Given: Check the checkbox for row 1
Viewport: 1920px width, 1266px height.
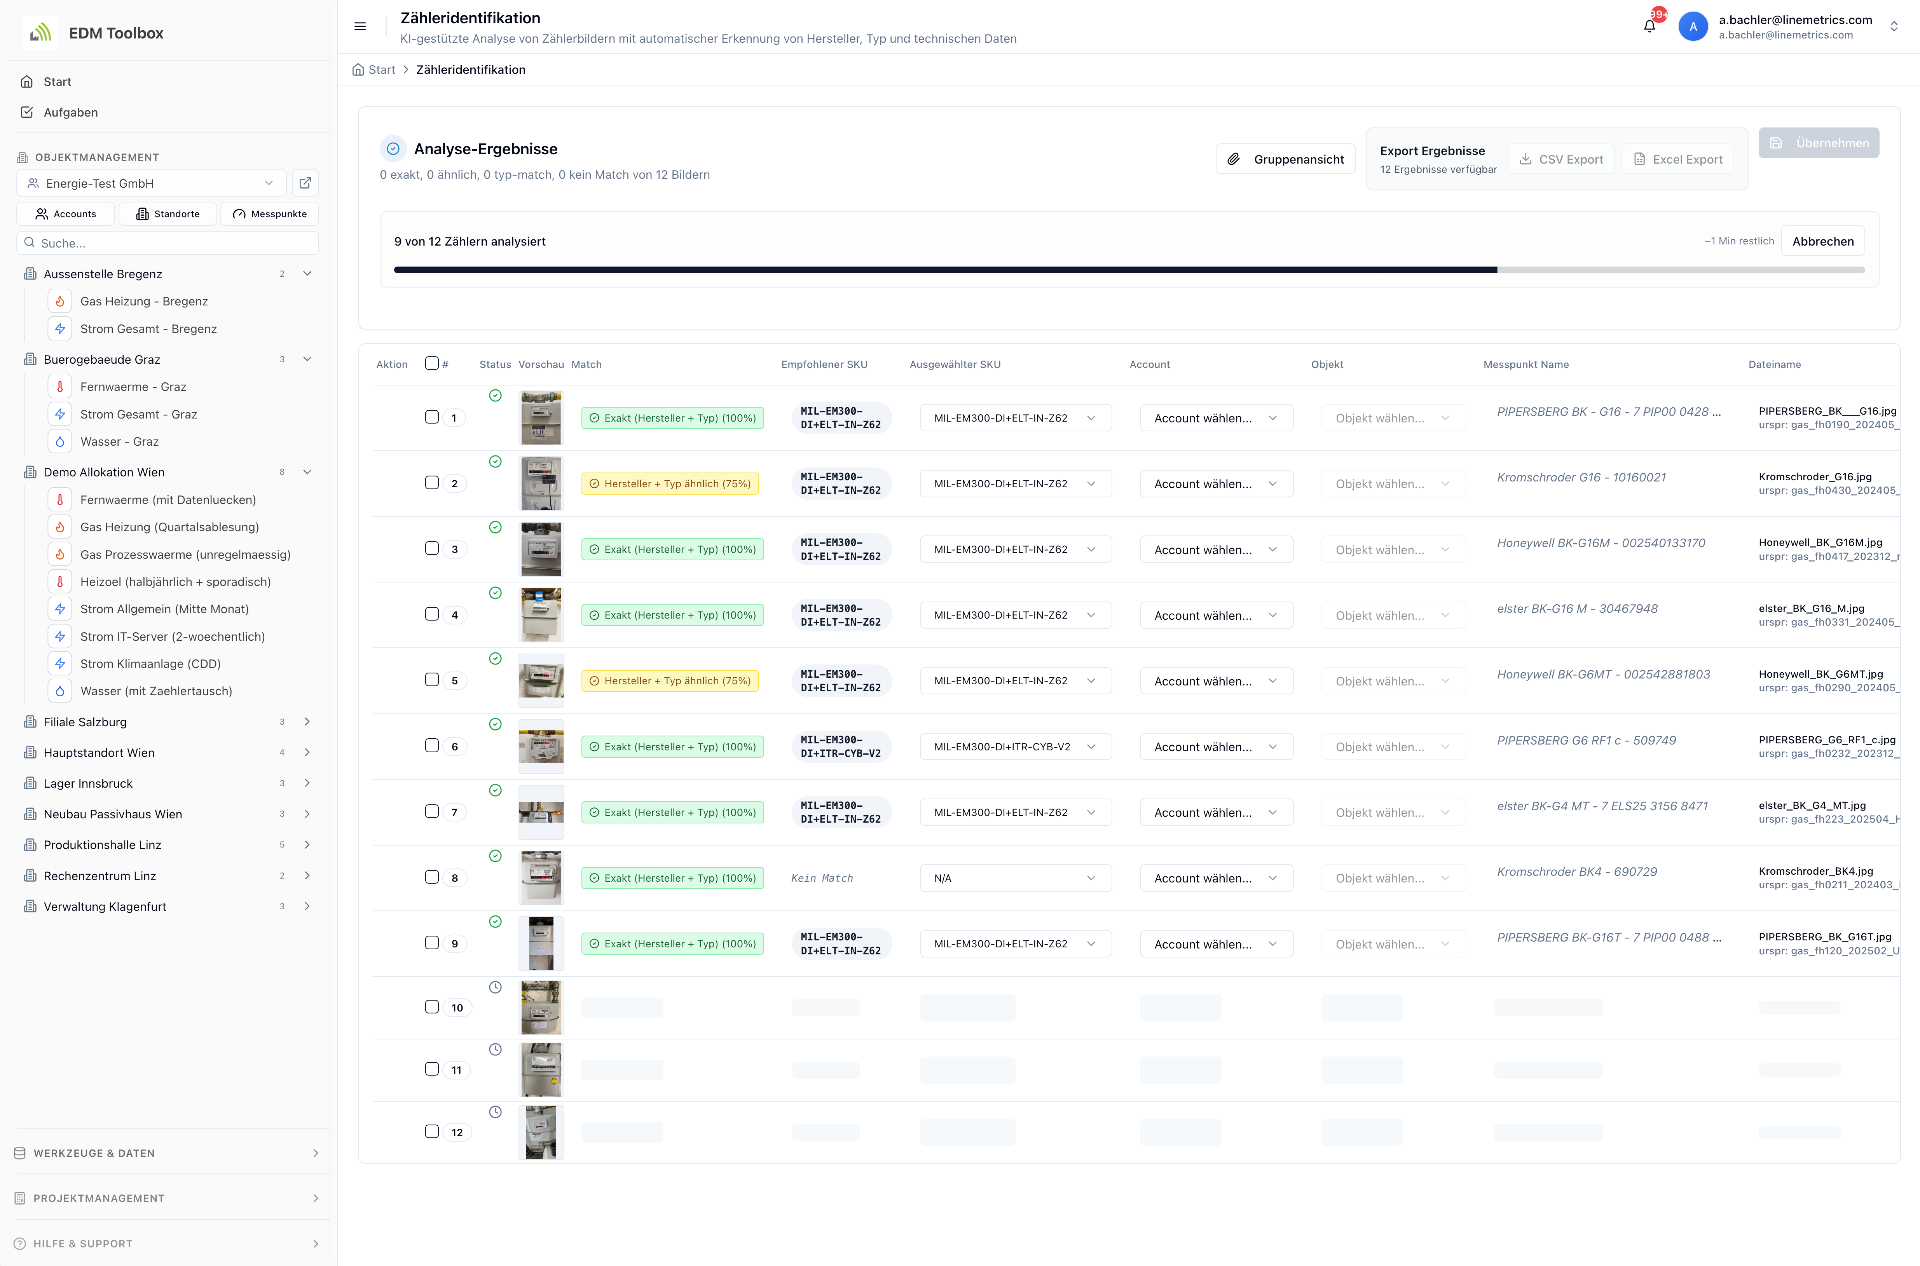Looking at the screenshot, I should point(432,417).
